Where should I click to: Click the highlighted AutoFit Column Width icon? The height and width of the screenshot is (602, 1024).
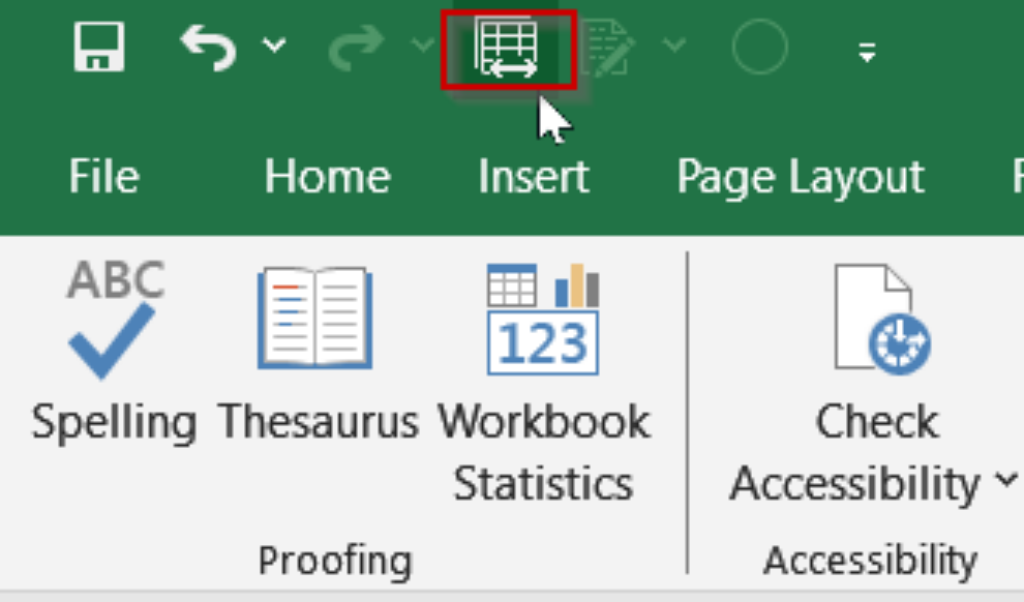pos(506,46)
